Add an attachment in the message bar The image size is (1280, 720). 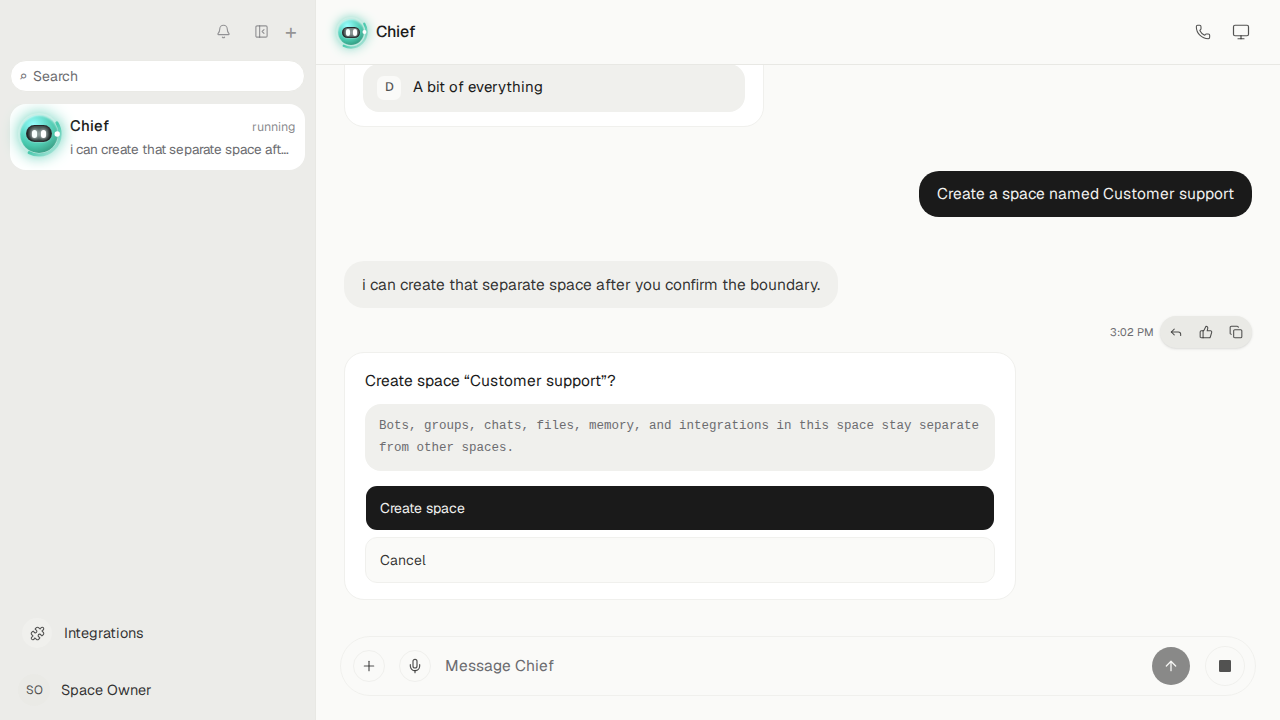pyautogui.click(x=369, y=666)
